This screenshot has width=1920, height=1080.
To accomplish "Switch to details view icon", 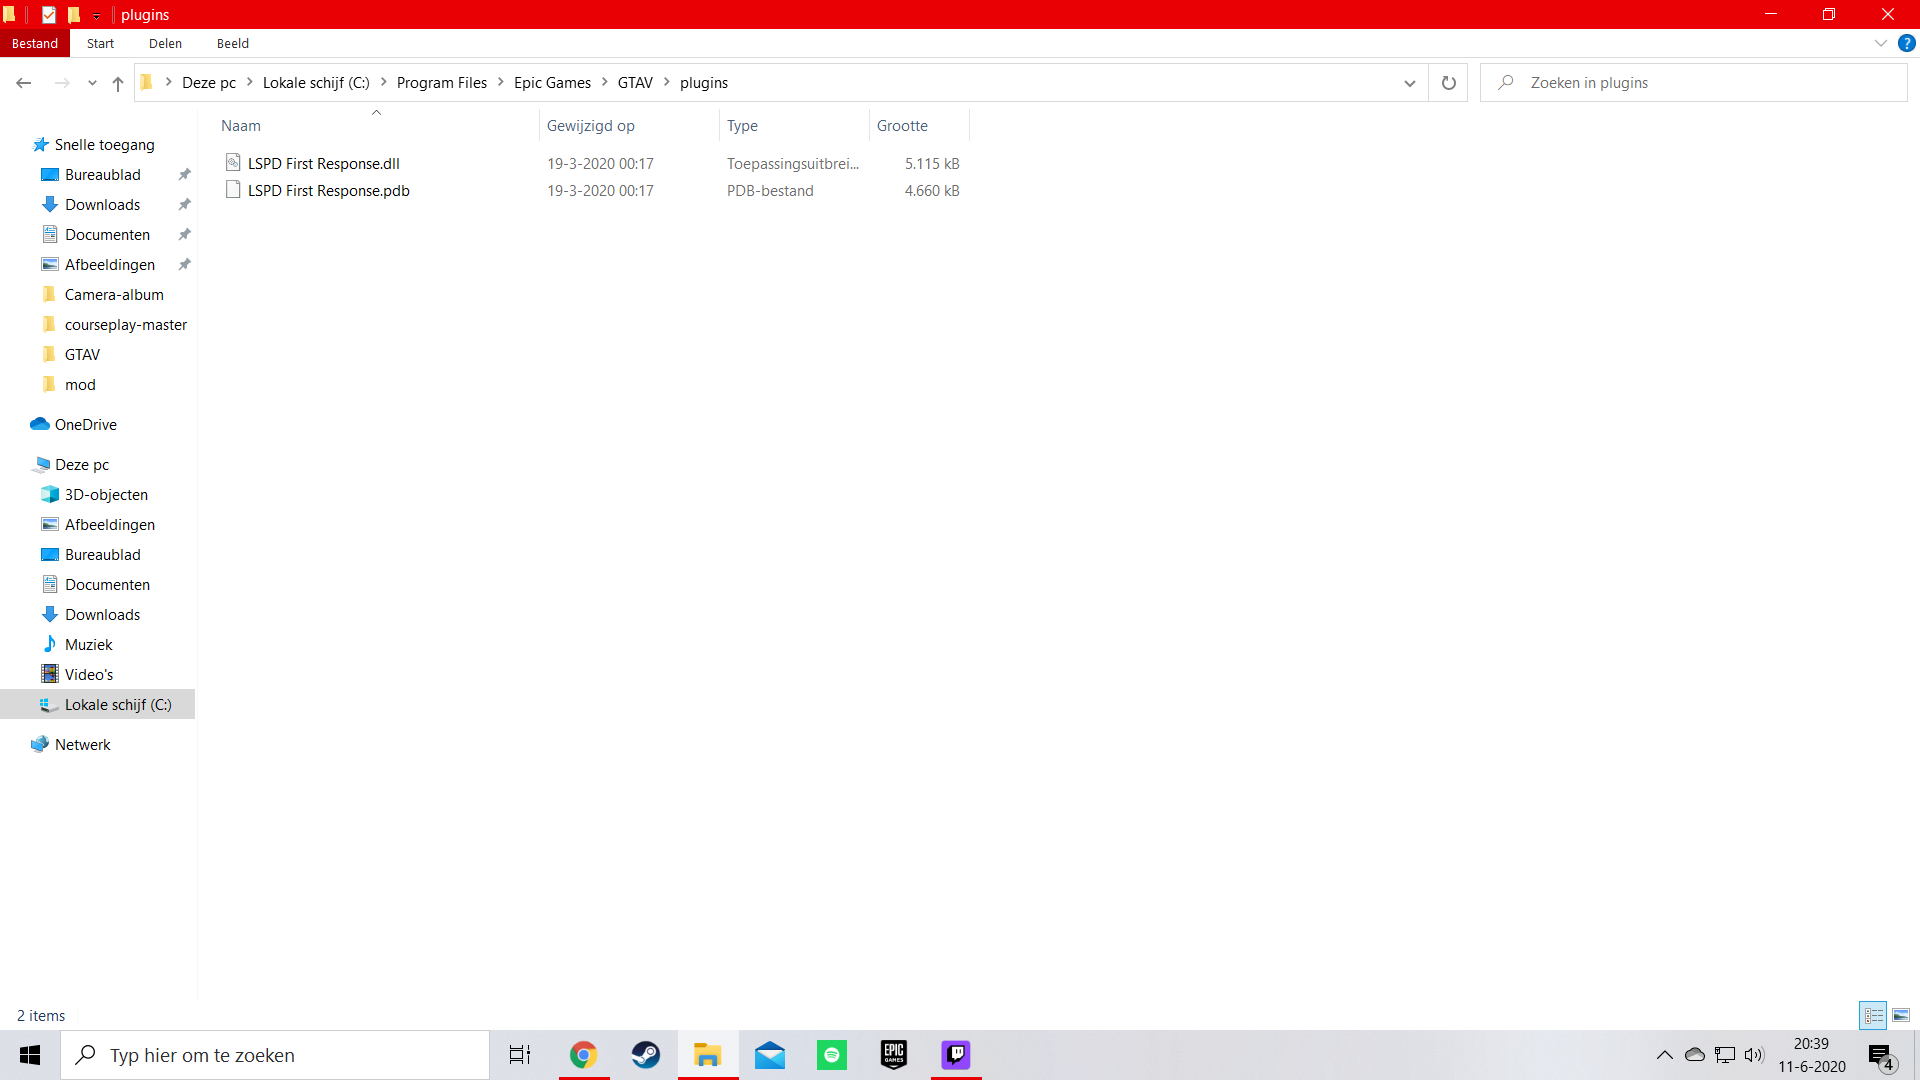I will [1873, 1015].
